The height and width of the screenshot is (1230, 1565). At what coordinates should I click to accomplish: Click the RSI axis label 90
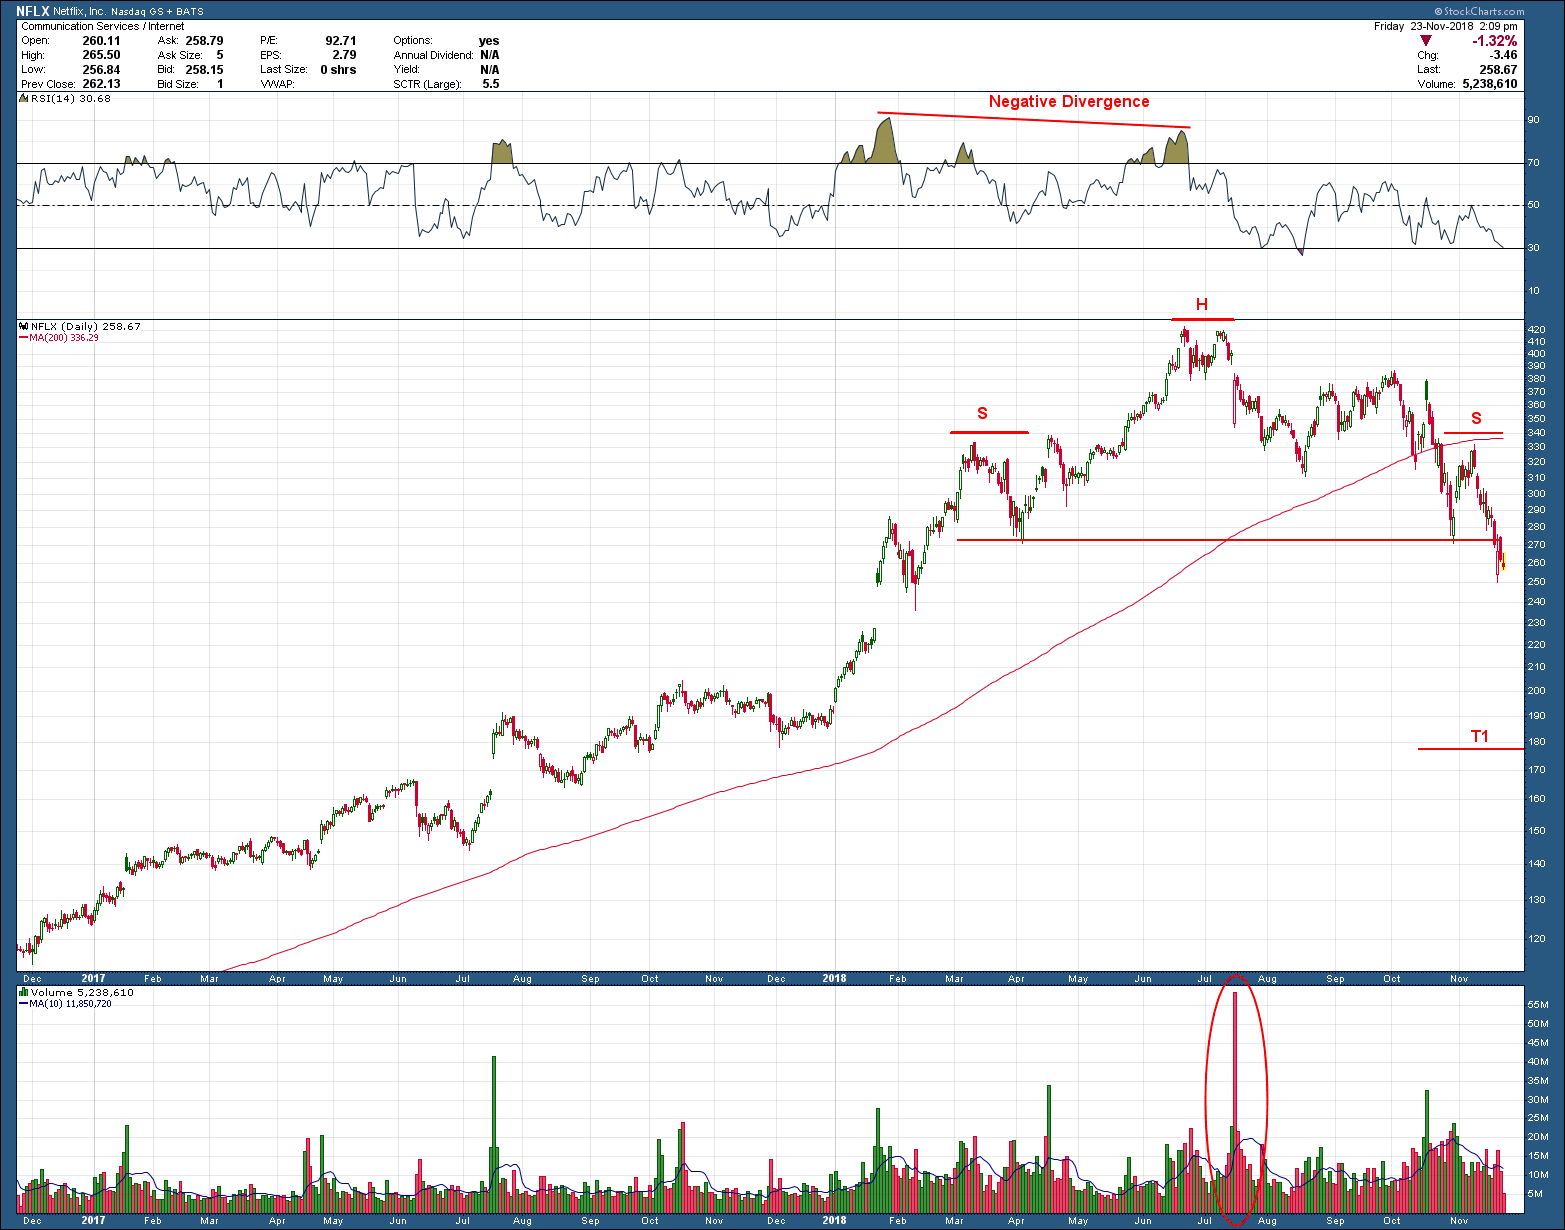1533,120
